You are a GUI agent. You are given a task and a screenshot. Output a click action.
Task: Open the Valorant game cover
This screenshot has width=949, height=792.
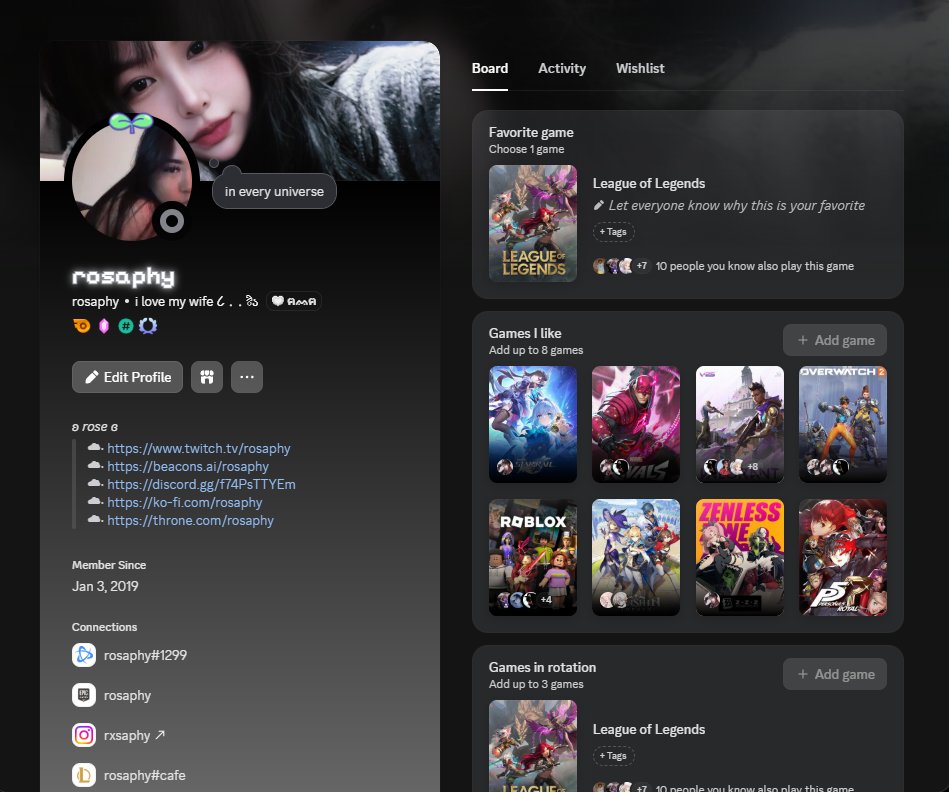[740, 424]
